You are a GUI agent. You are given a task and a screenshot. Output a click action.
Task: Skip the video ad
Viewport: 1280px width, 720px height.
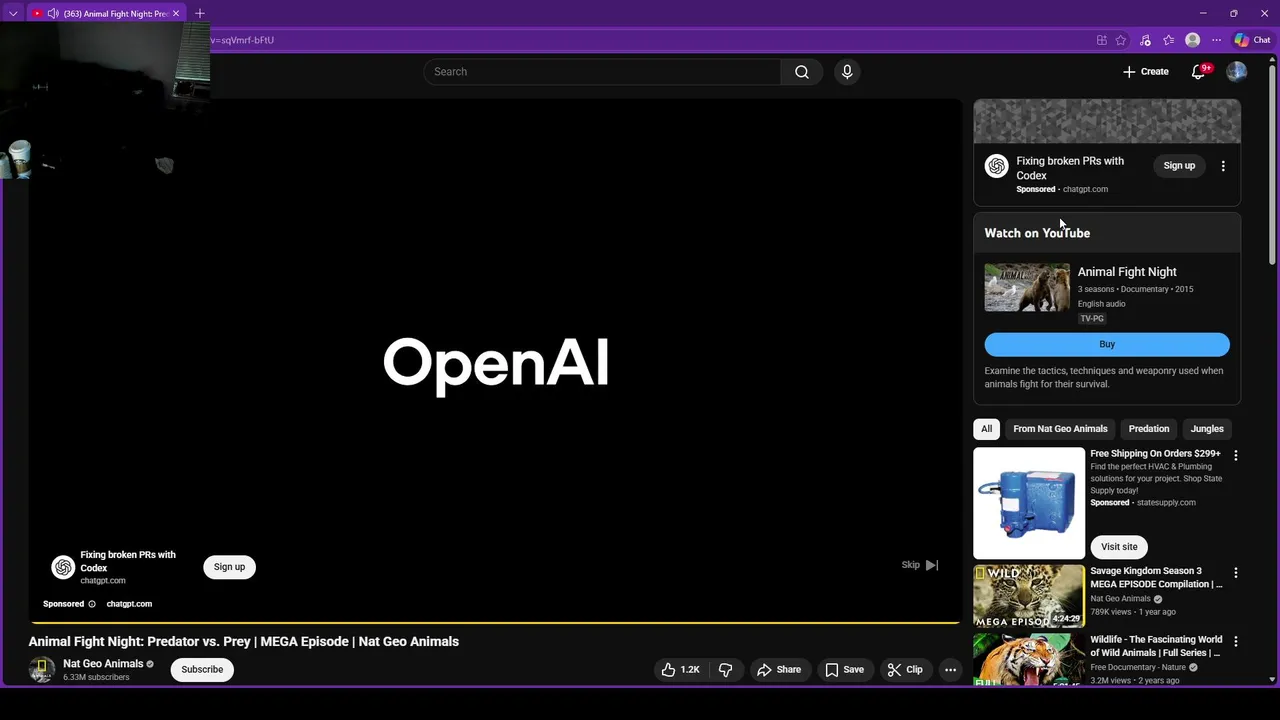click(920, 565)
